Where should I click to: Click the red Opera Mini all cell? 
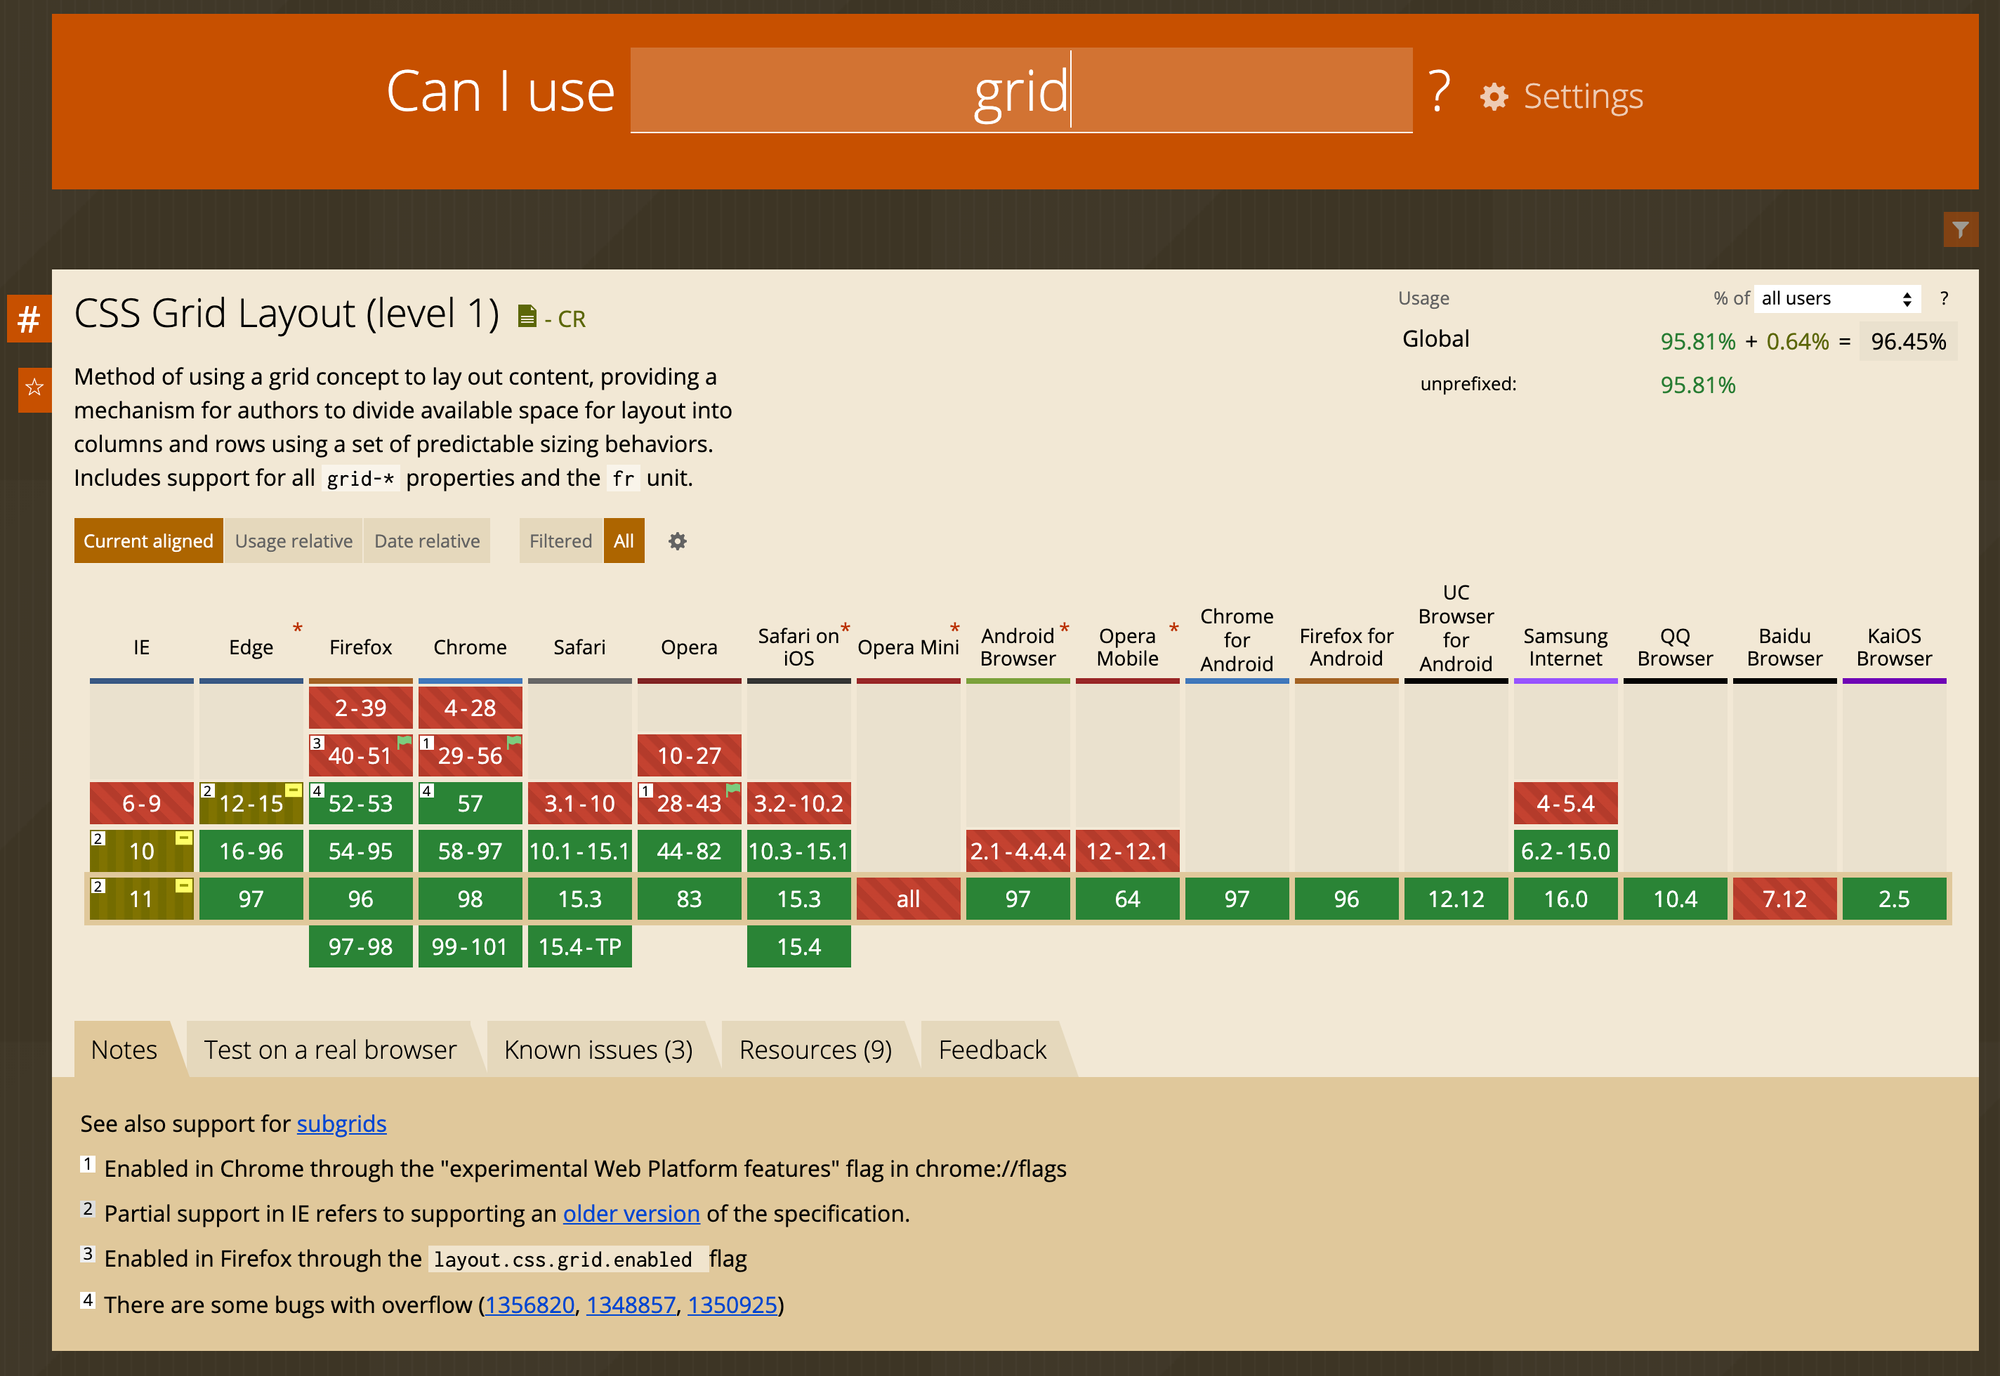click(x=908, y=899)
